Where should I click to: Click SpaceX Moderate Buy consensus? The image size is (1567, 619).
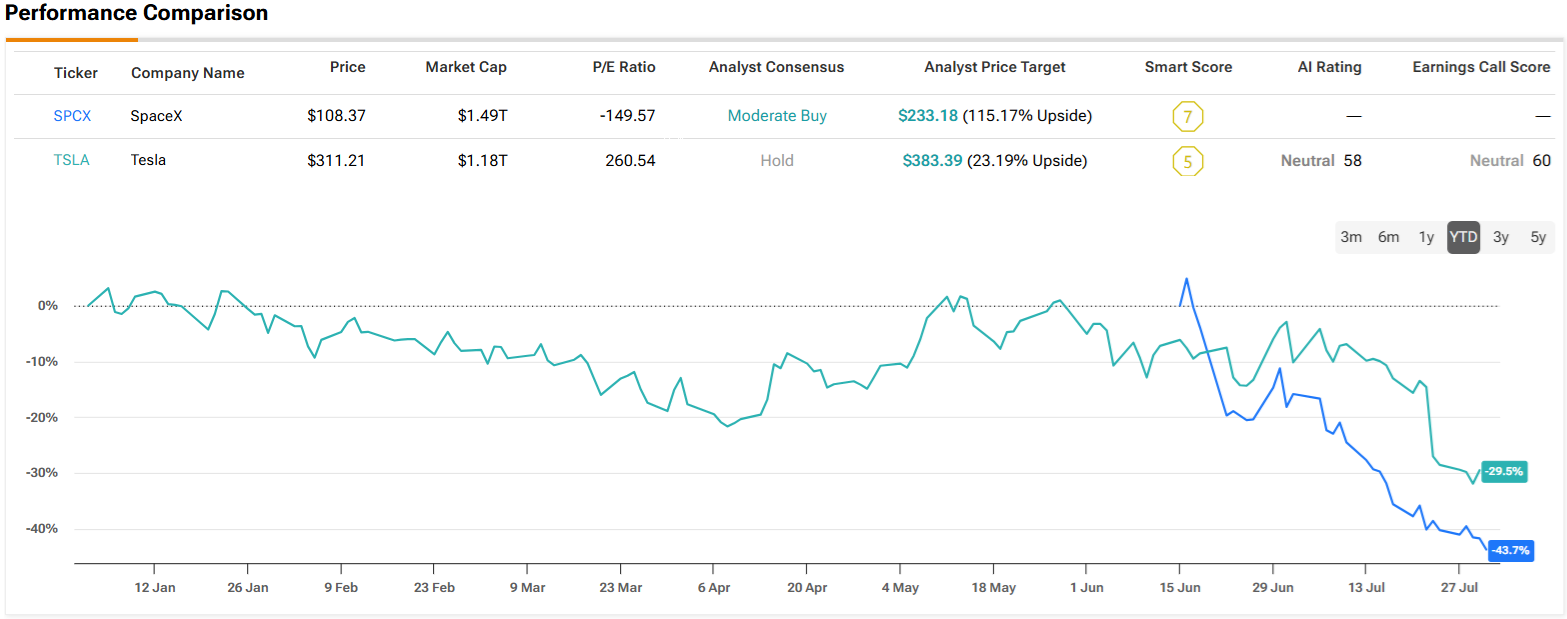777,116
